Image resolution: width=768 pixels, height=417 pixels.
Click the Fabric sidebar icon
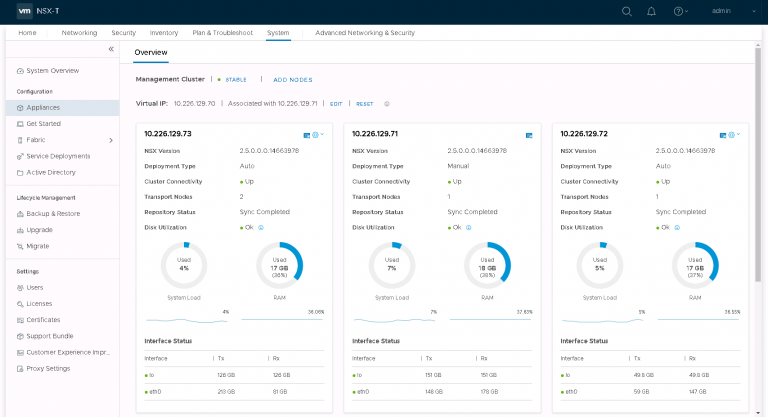coord(20,140)
